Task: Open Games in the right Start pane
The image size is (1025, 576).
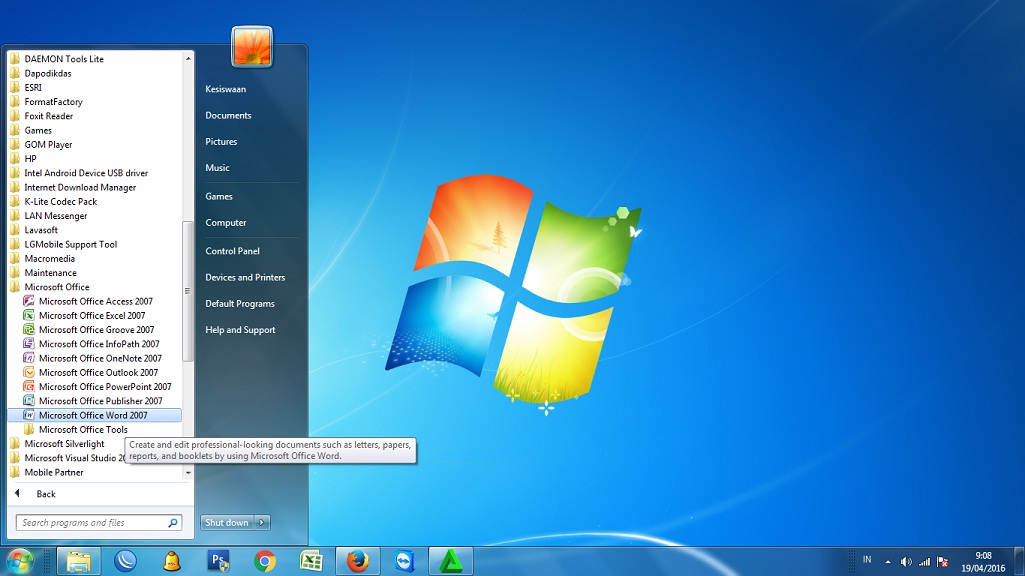Action: tap(218, 196)
